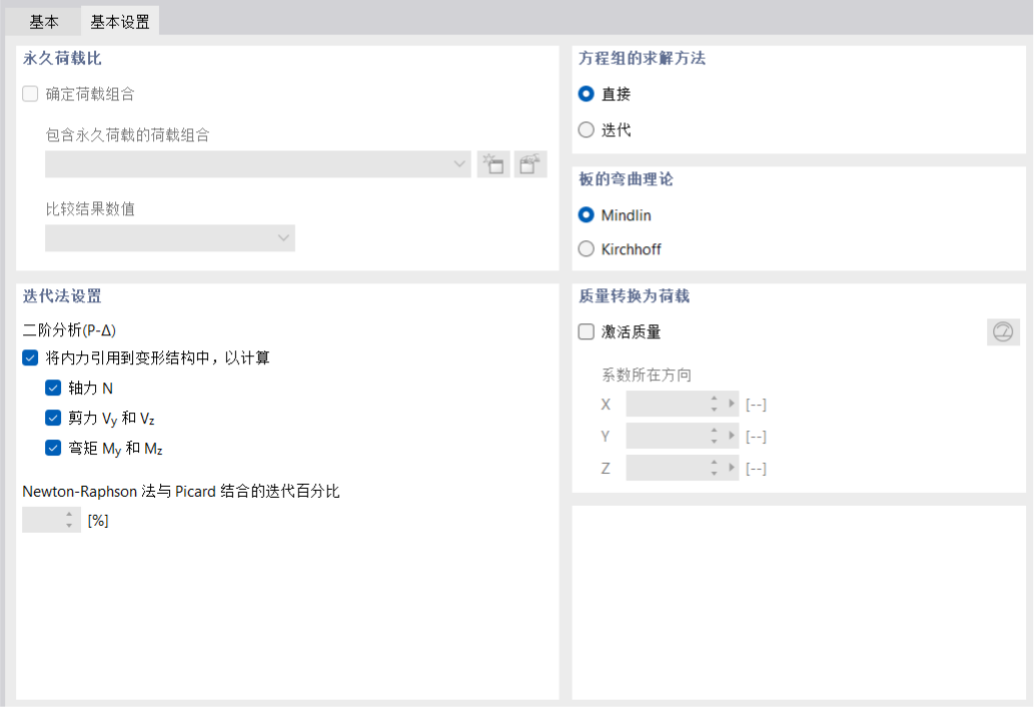Click the arrow button next to Z factor field
1034x708 pixels.
[x=732, y=468]
